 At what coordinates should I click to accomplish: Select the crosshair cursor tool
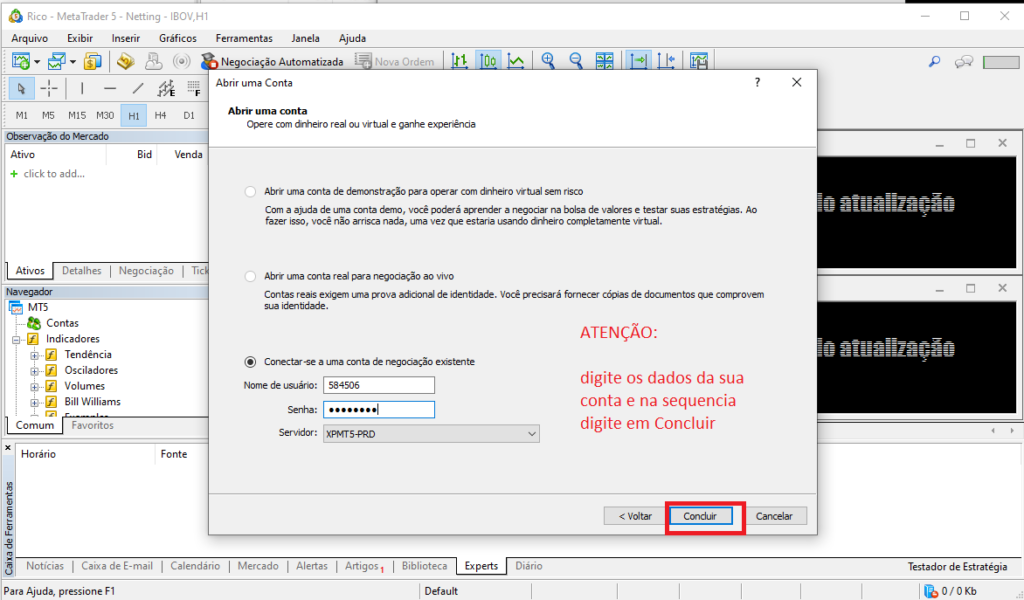(48, 88)
